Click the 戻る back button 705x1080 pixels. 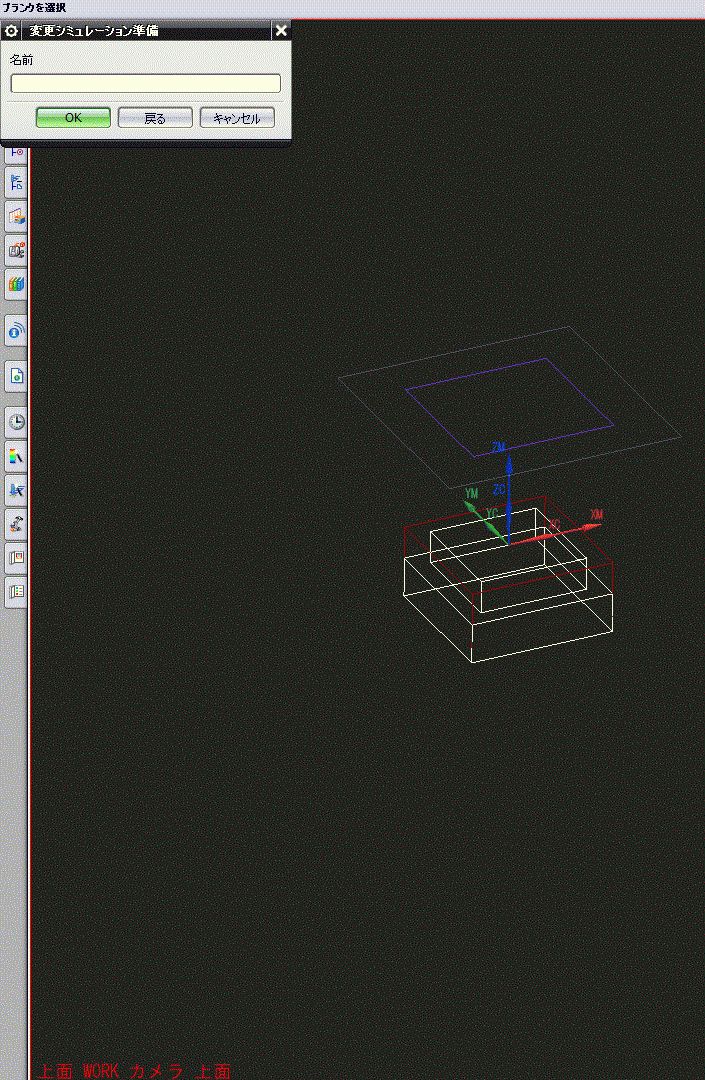pos(155,118)
